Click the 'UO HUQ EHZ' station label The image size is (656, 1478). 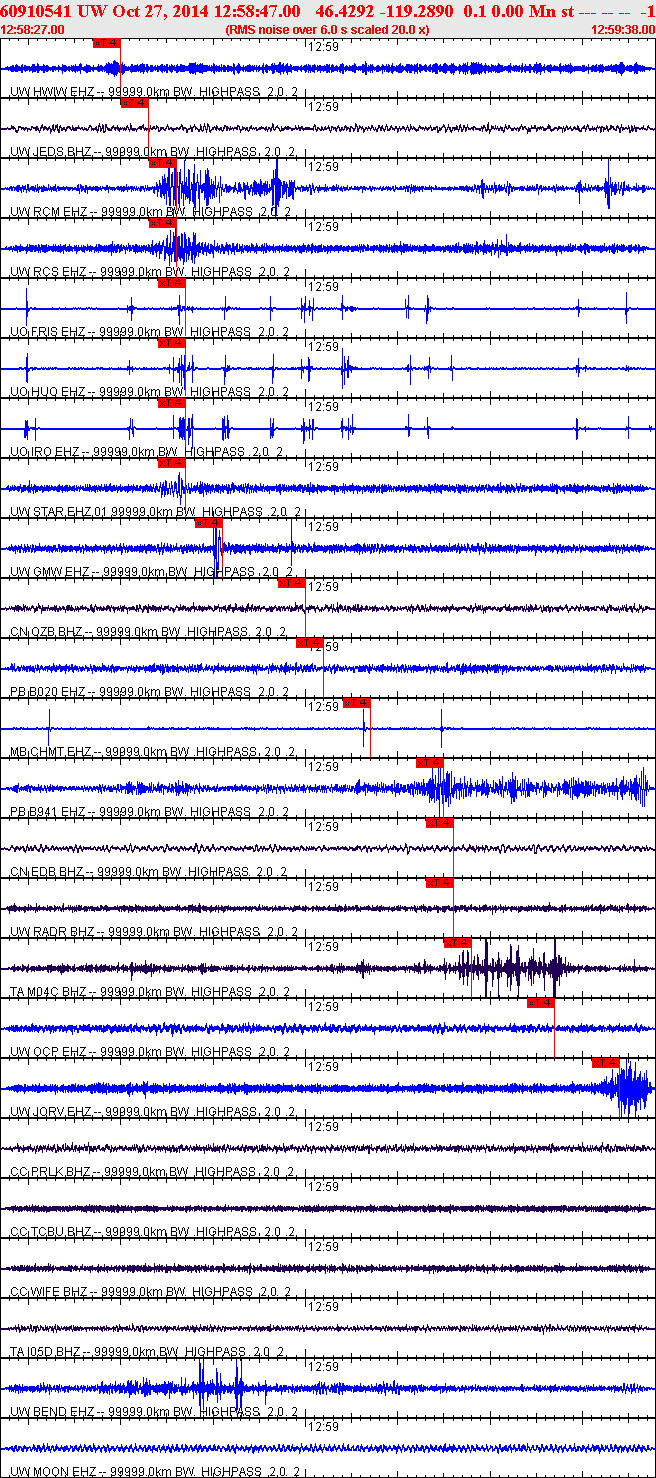(x=46, y=392)
